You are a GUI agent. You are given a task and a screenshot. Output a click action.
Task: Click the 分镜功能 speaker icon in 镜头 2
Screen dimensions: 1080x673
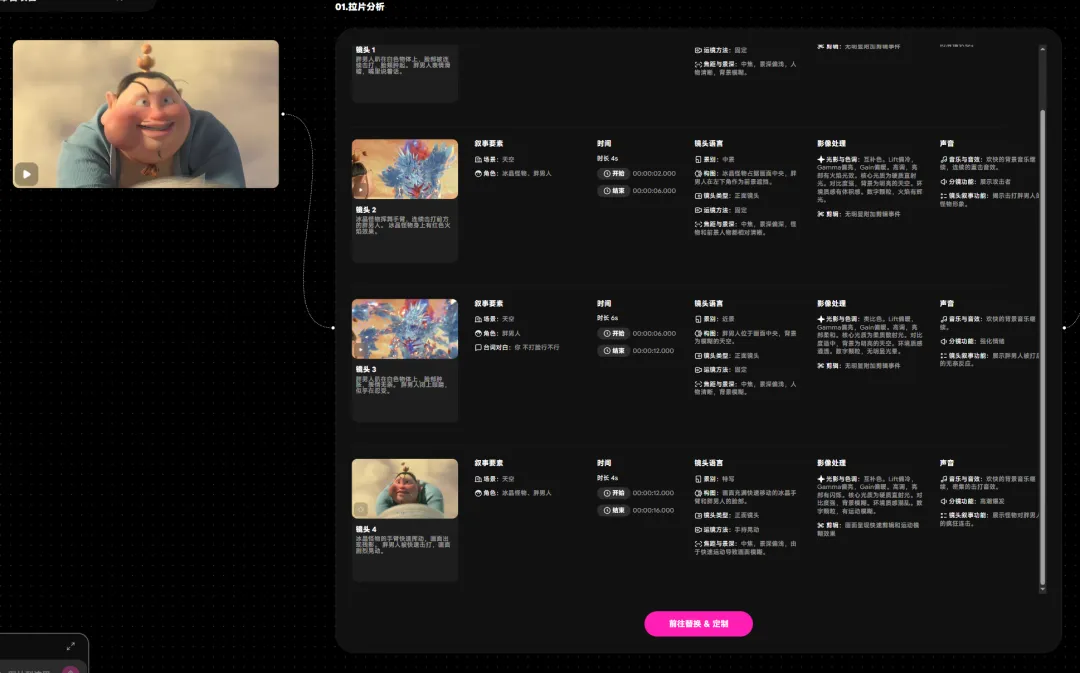(944, 182)
